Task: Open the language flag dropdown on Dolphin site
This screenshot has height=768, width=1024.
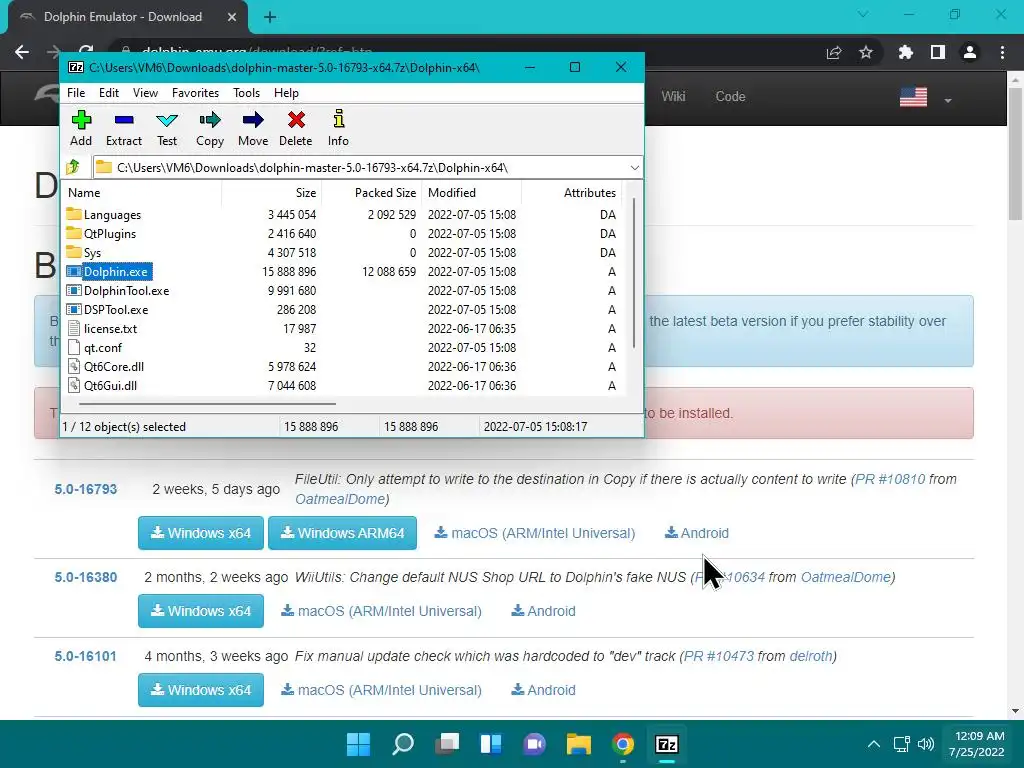Action: pyautogui.click(x=948, y=101)
